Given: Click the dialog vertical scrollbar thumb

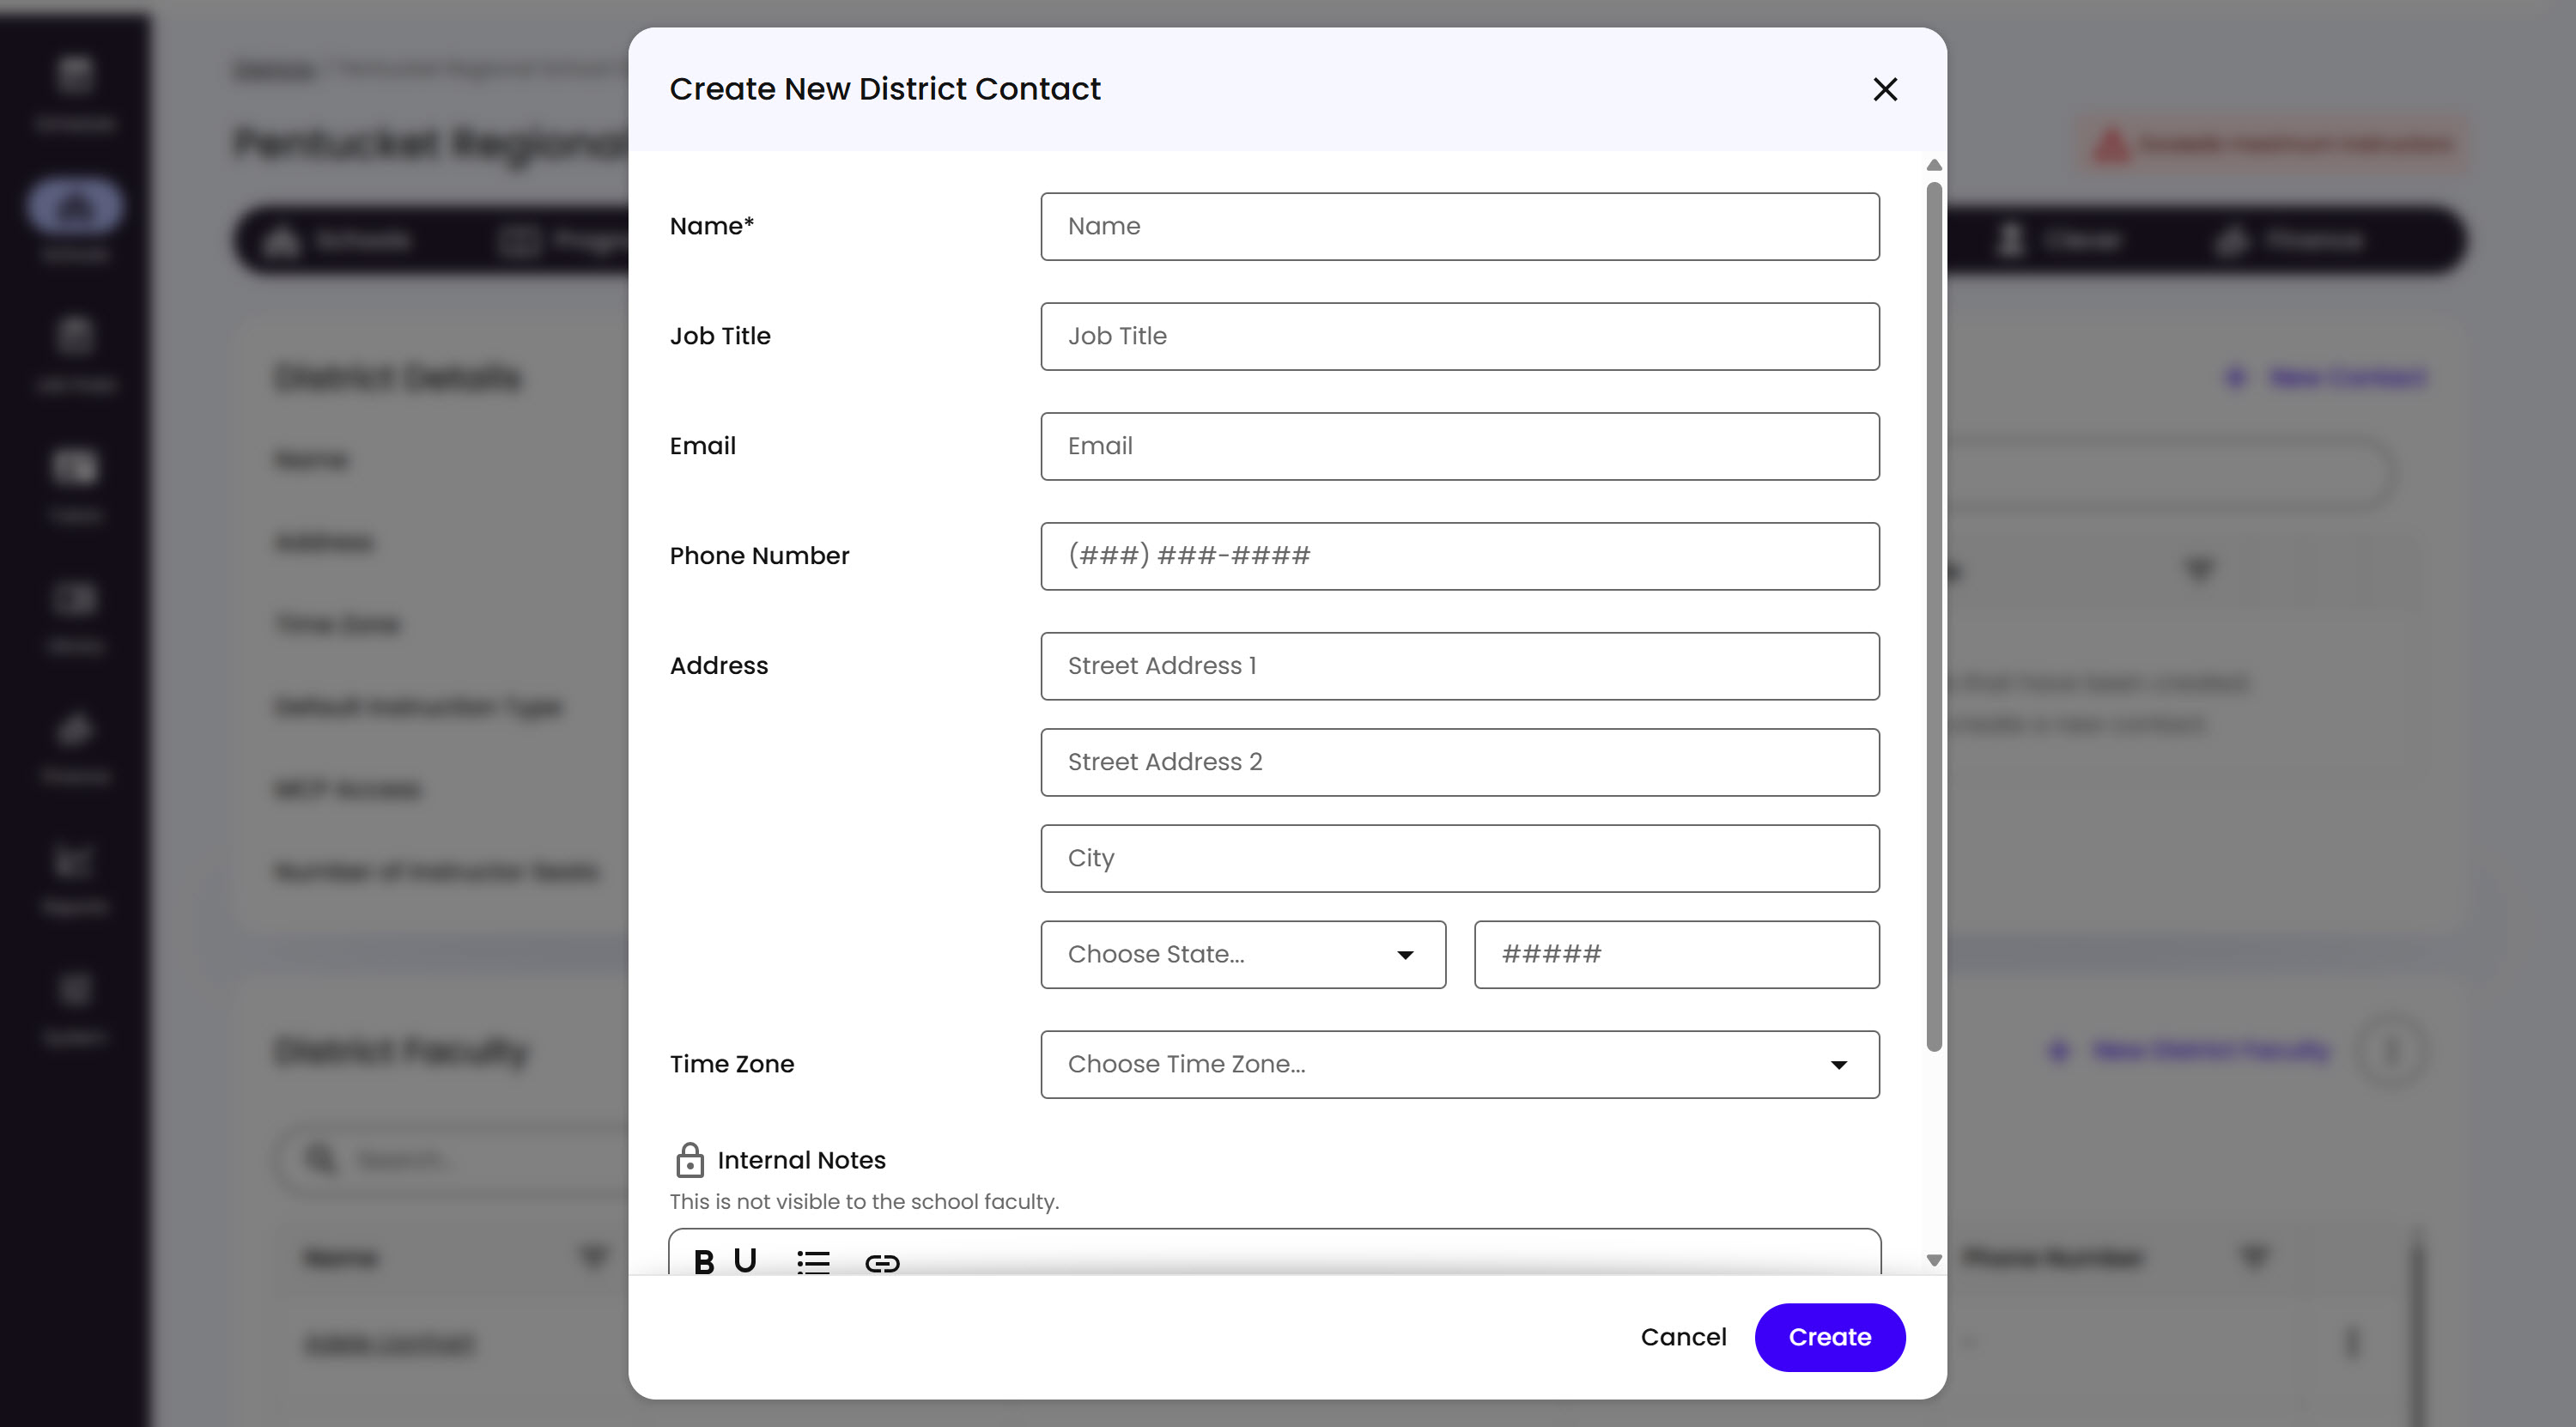Looking at the screenshot, I should pos(1934,617).
